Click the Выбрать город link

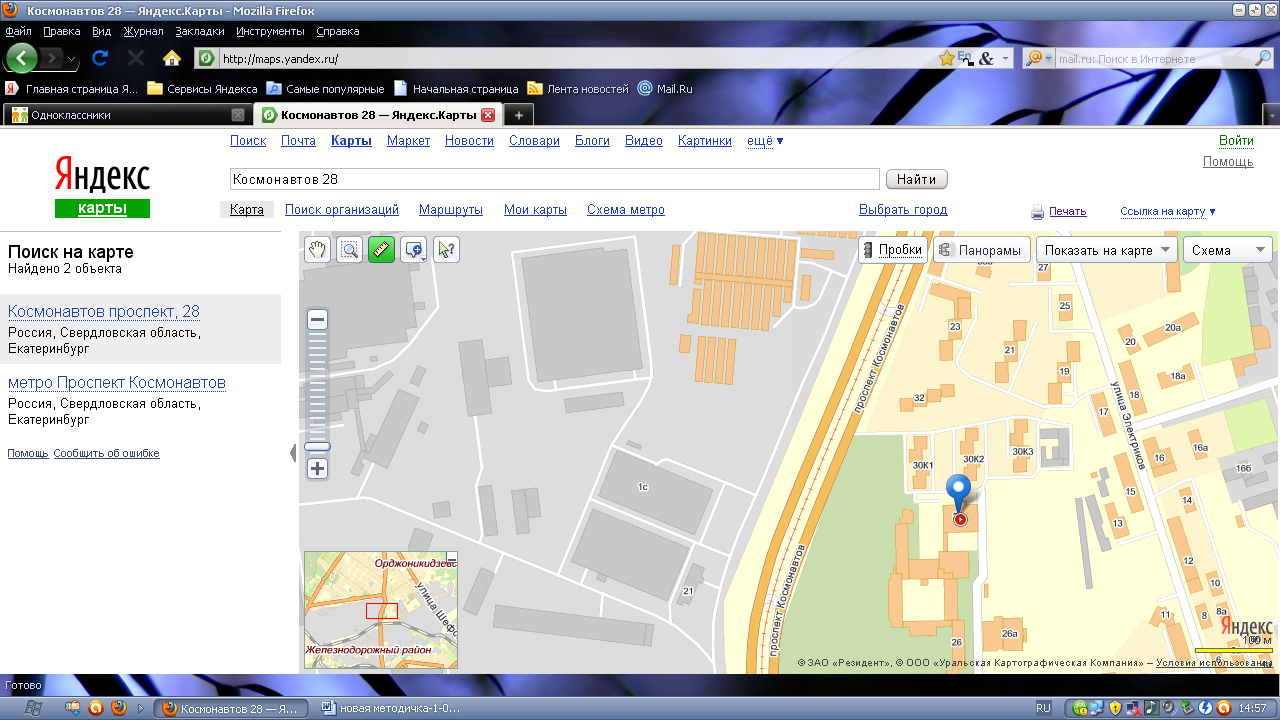(x=903, y=210)
